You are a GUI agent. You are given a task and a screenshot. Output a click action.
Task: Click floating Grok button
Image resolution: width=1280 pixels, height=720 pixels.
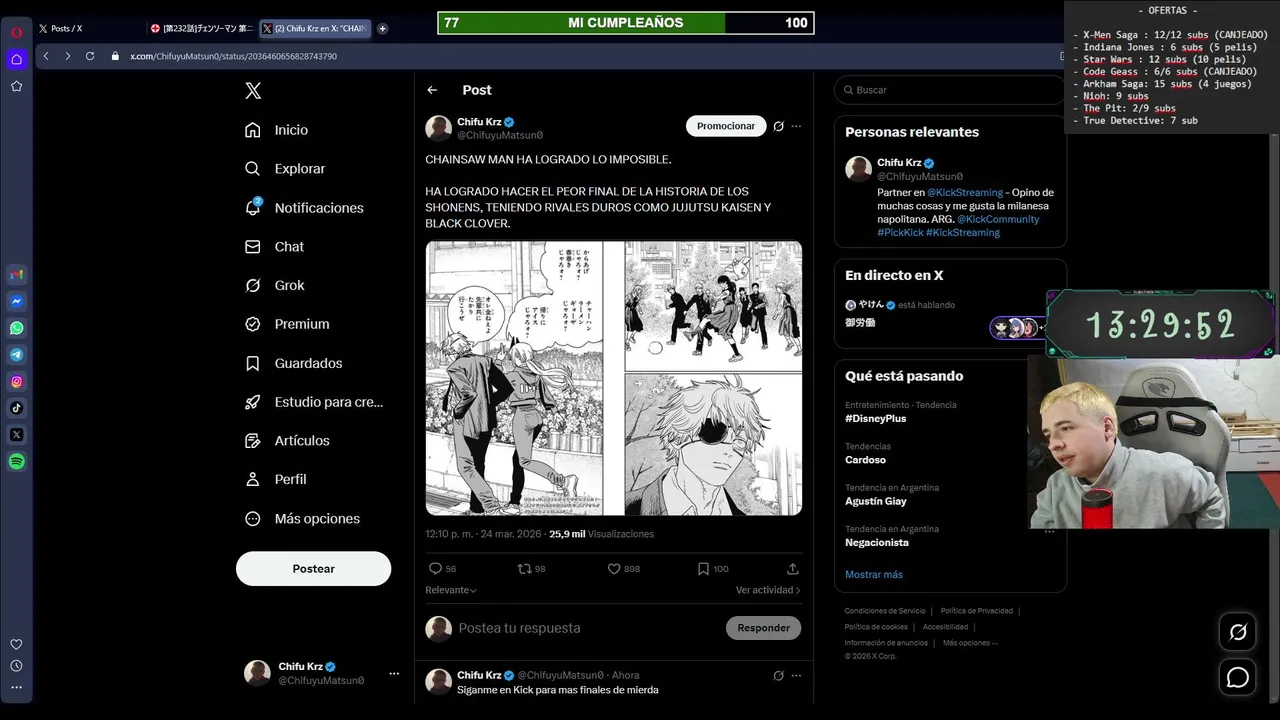1238,632
